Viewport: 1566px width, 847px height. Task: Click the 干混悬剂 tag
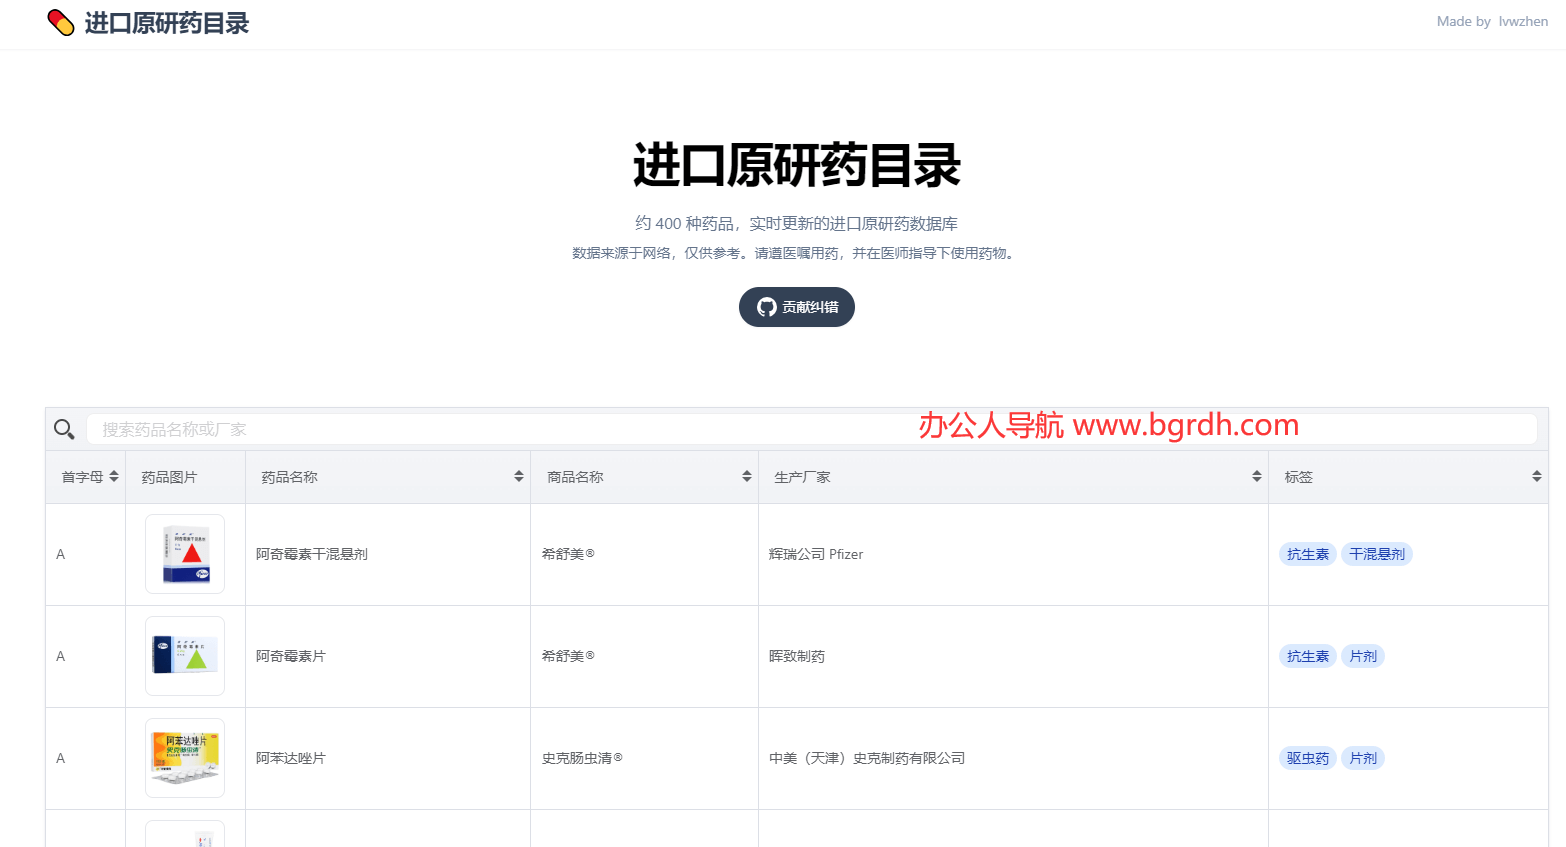click(1377, 554)
